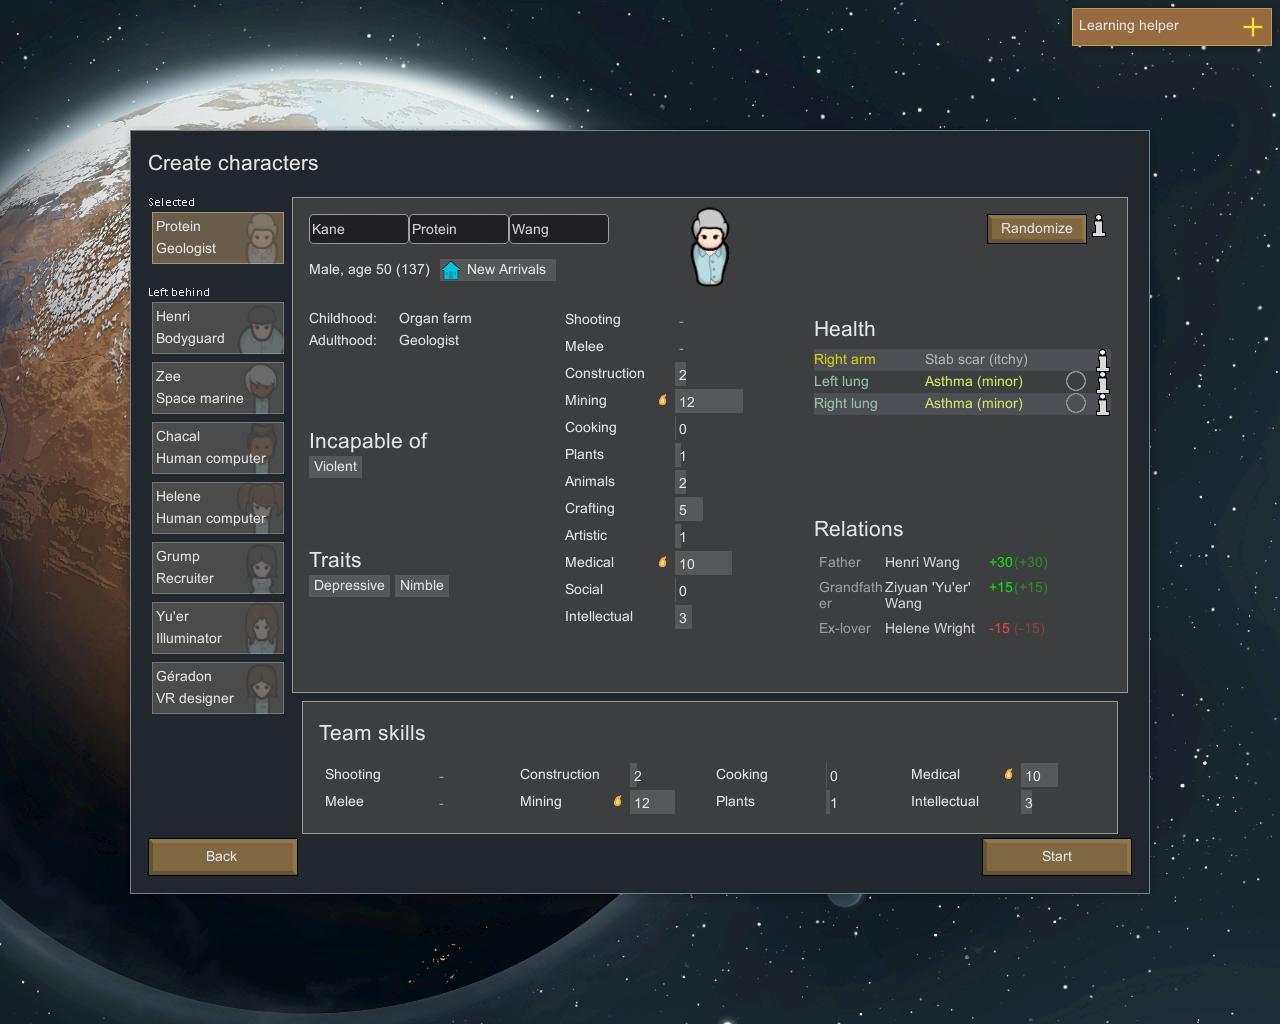Select Yu'er Illuminator colonist

click(x=217, y=628)
